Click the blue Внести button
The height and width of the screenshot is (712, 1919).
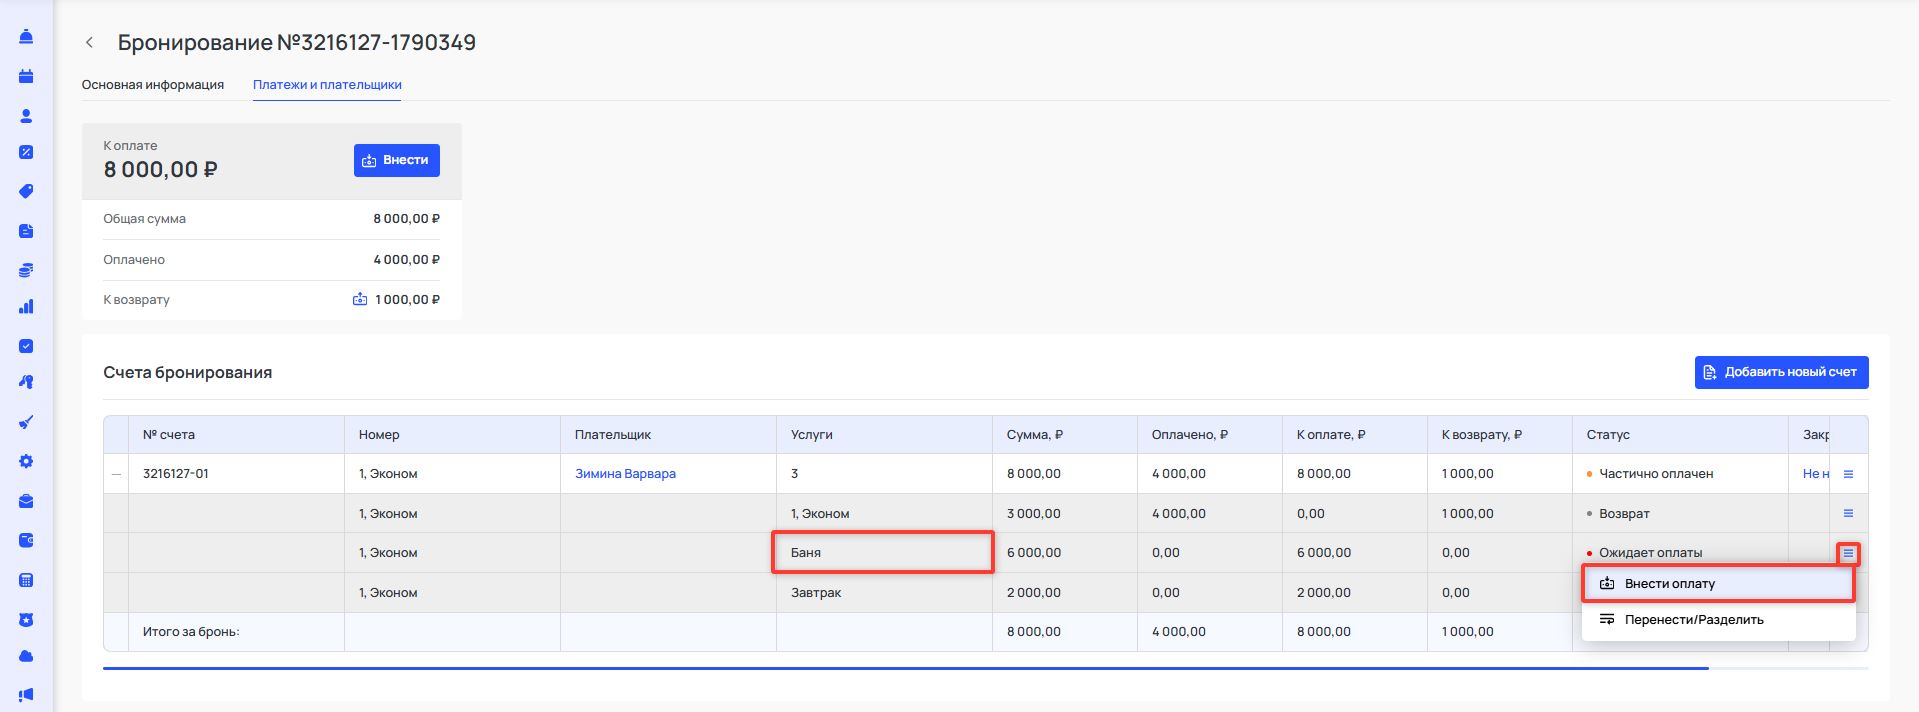396,160
